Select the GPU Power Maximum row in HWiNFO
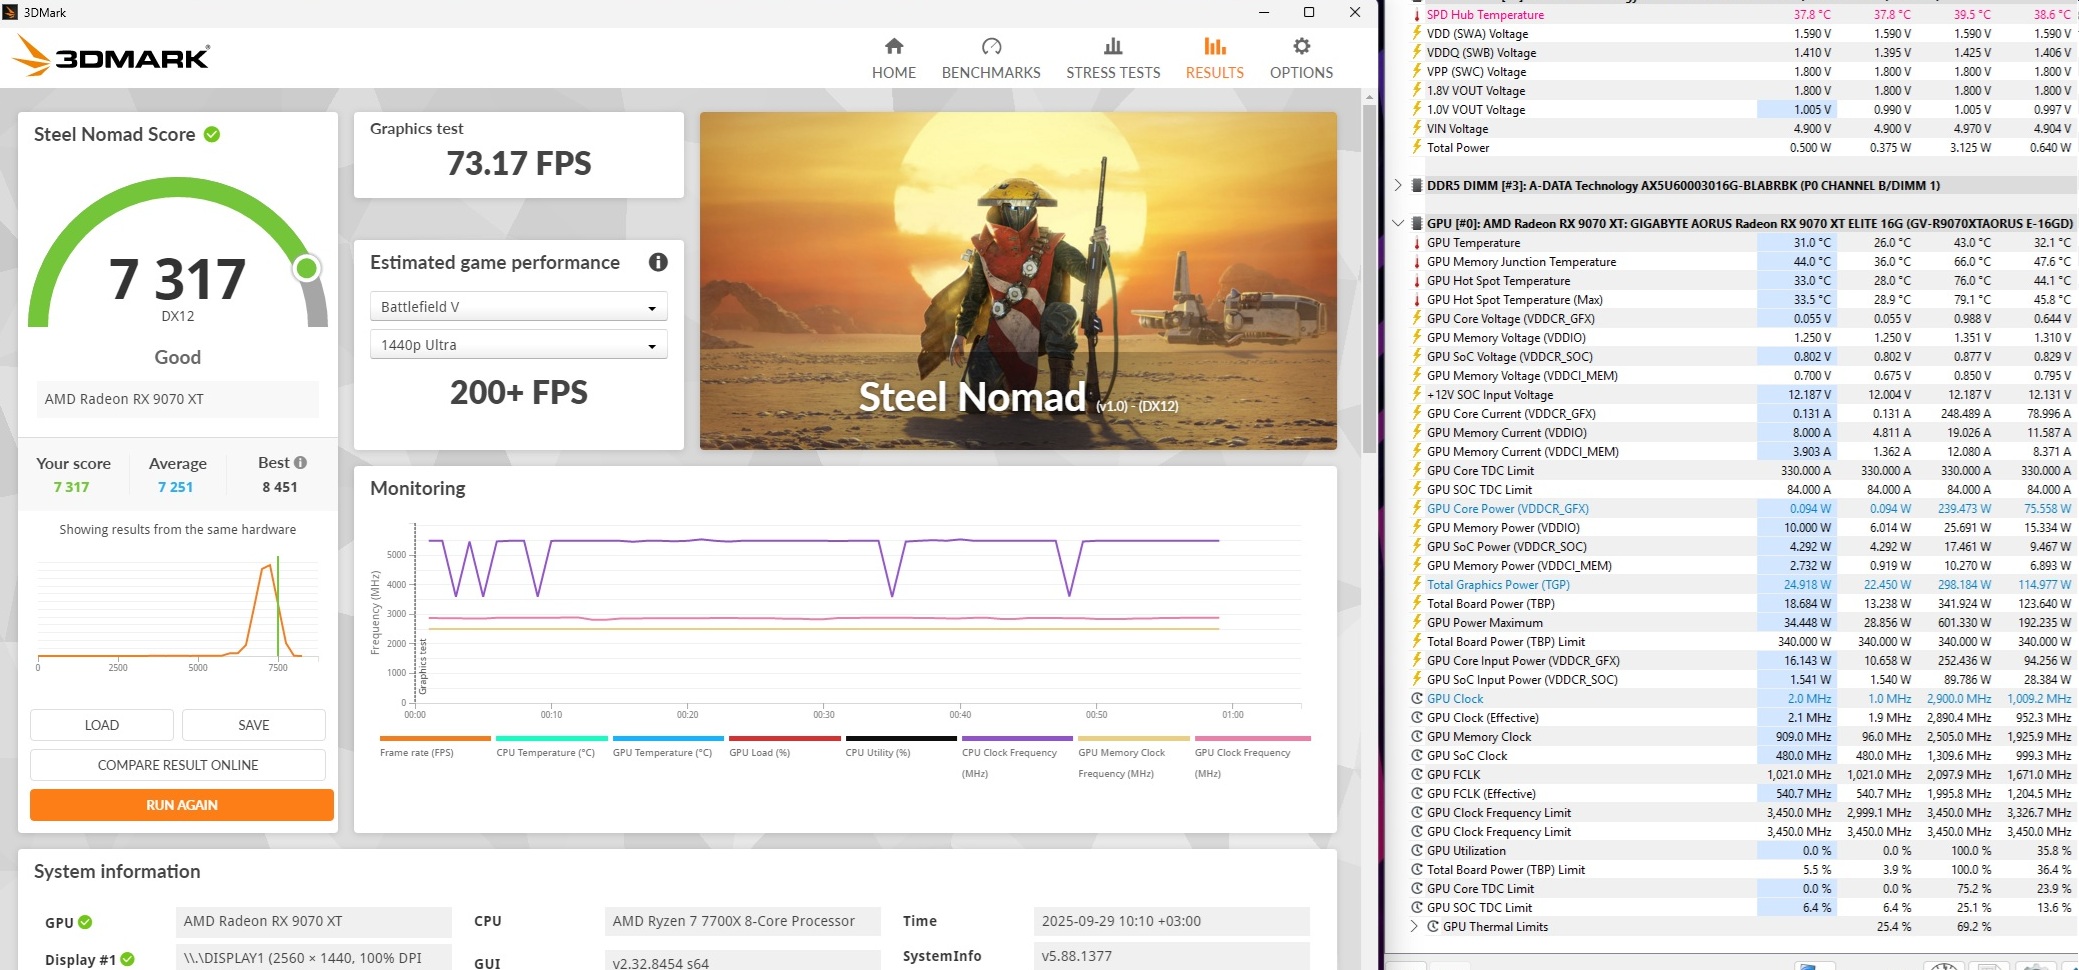Screen dimensions: 2079x970 point(1741,623)
